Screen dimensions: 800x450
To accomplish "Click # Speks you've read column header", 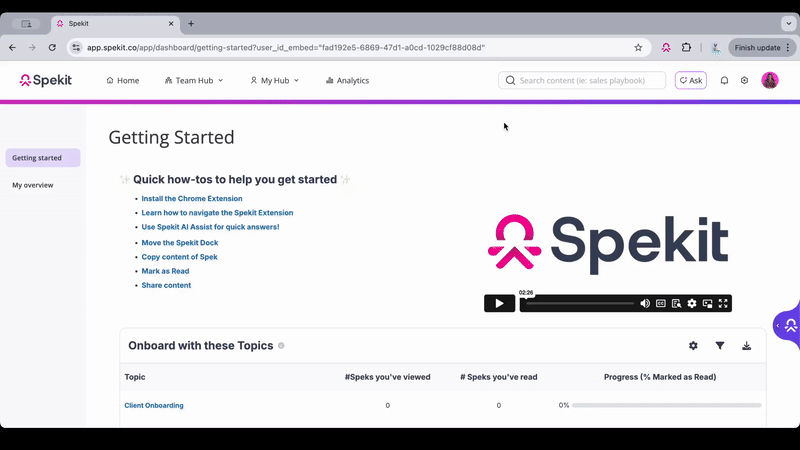I will [498, 377].
